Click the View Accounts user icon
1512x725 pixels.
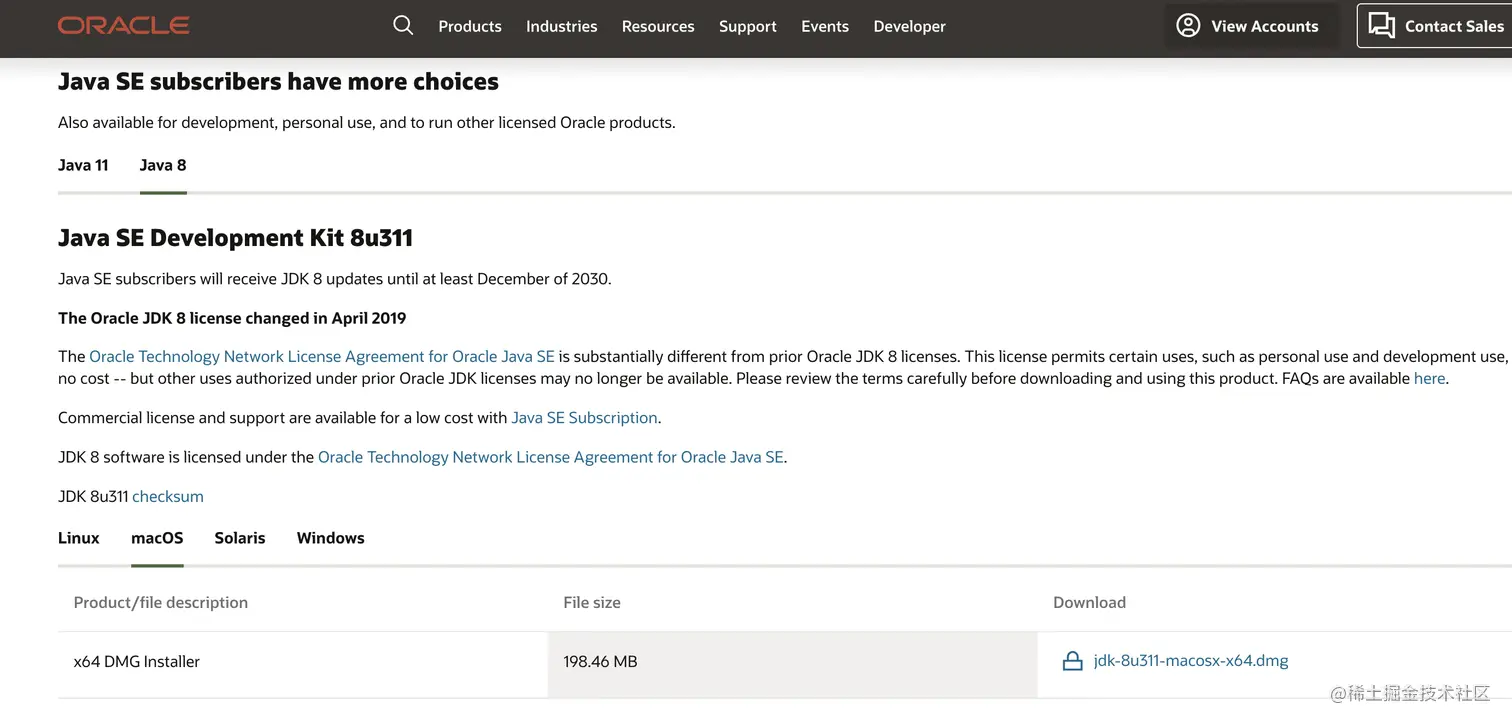[1188, 26]
